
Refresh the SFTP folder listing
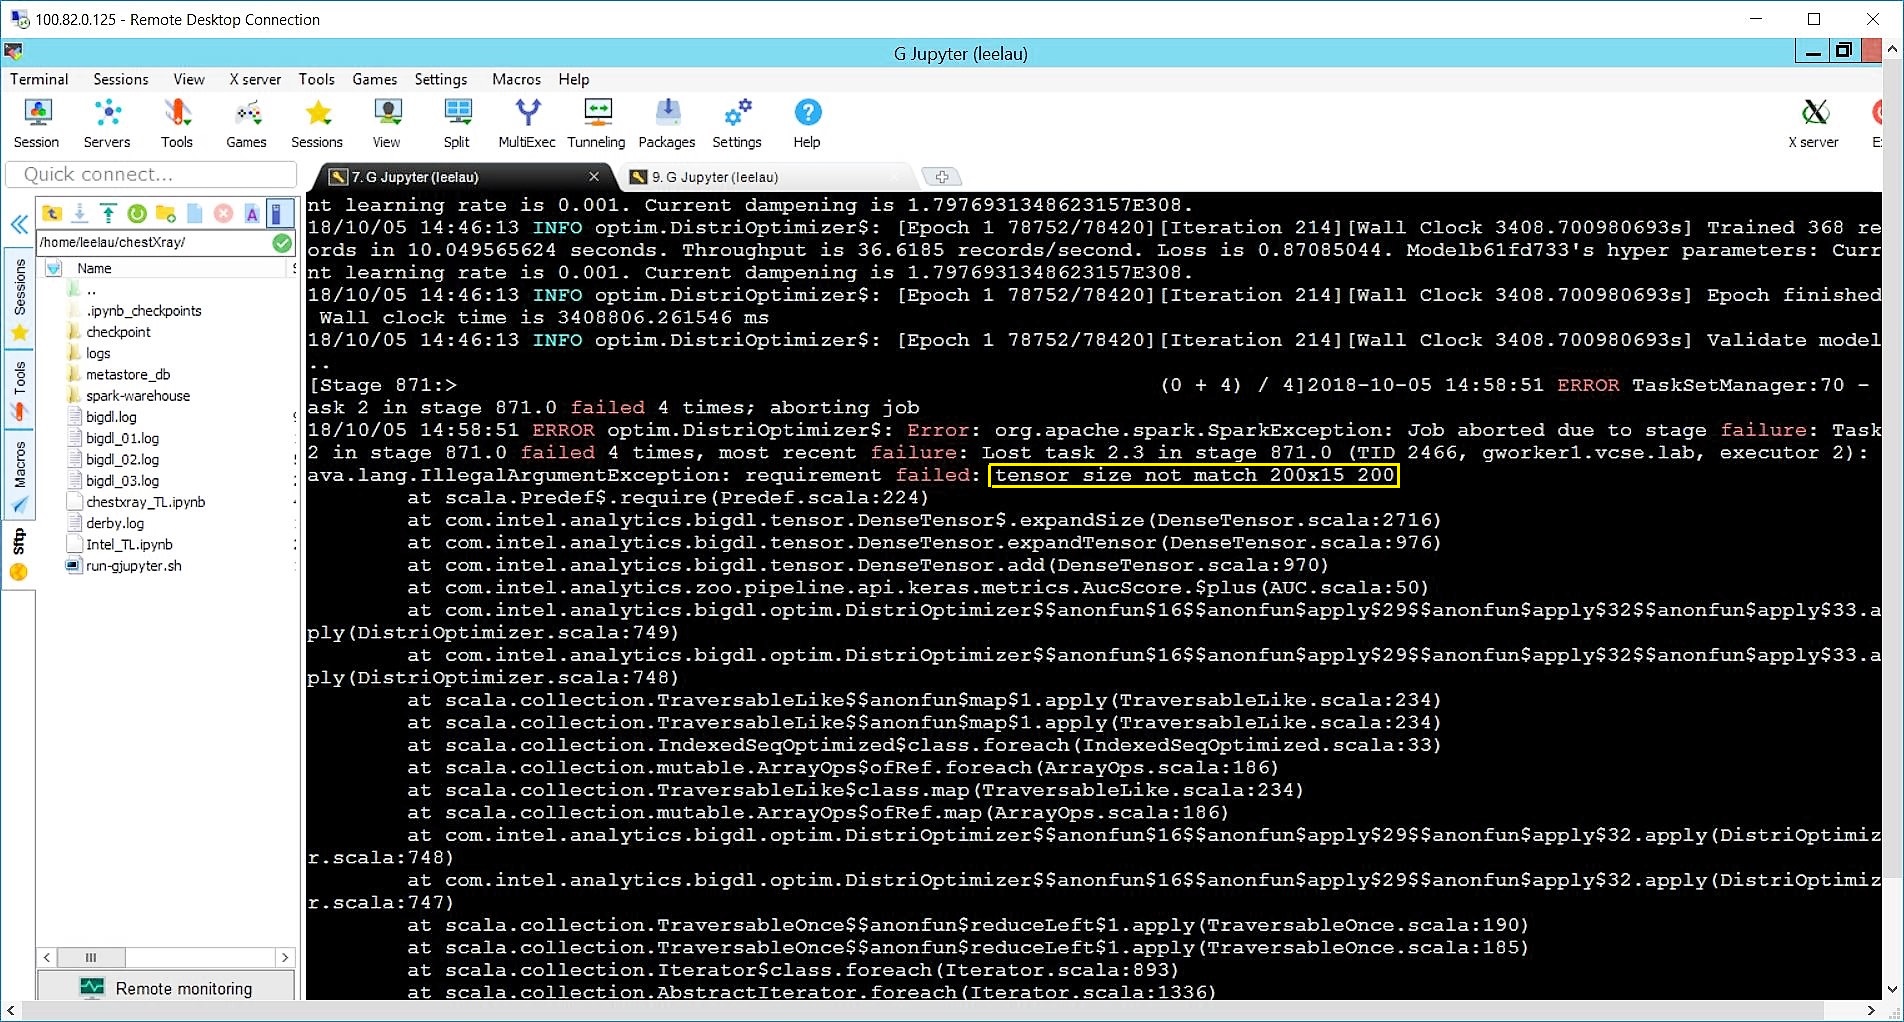click(x=137, y=213)
